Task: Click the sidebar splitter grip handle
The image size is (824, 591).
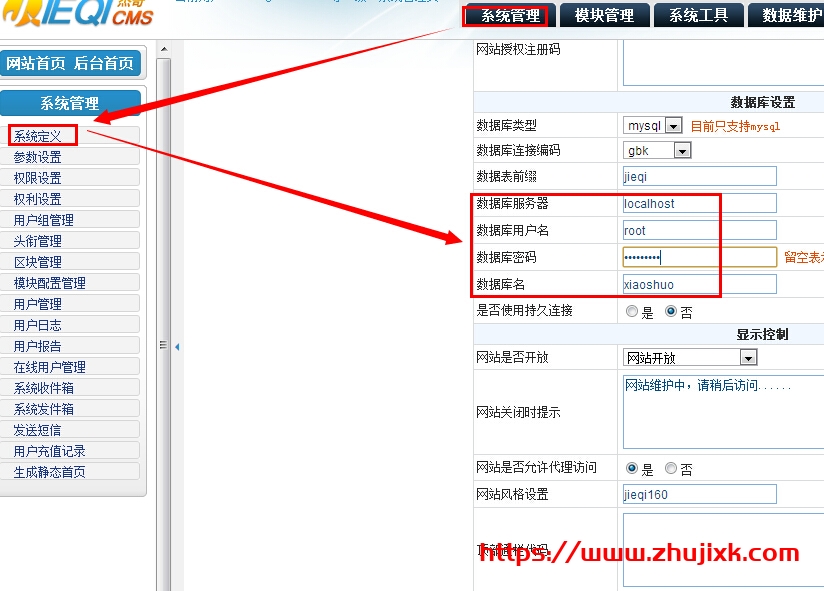Action: tap(163, 345)
